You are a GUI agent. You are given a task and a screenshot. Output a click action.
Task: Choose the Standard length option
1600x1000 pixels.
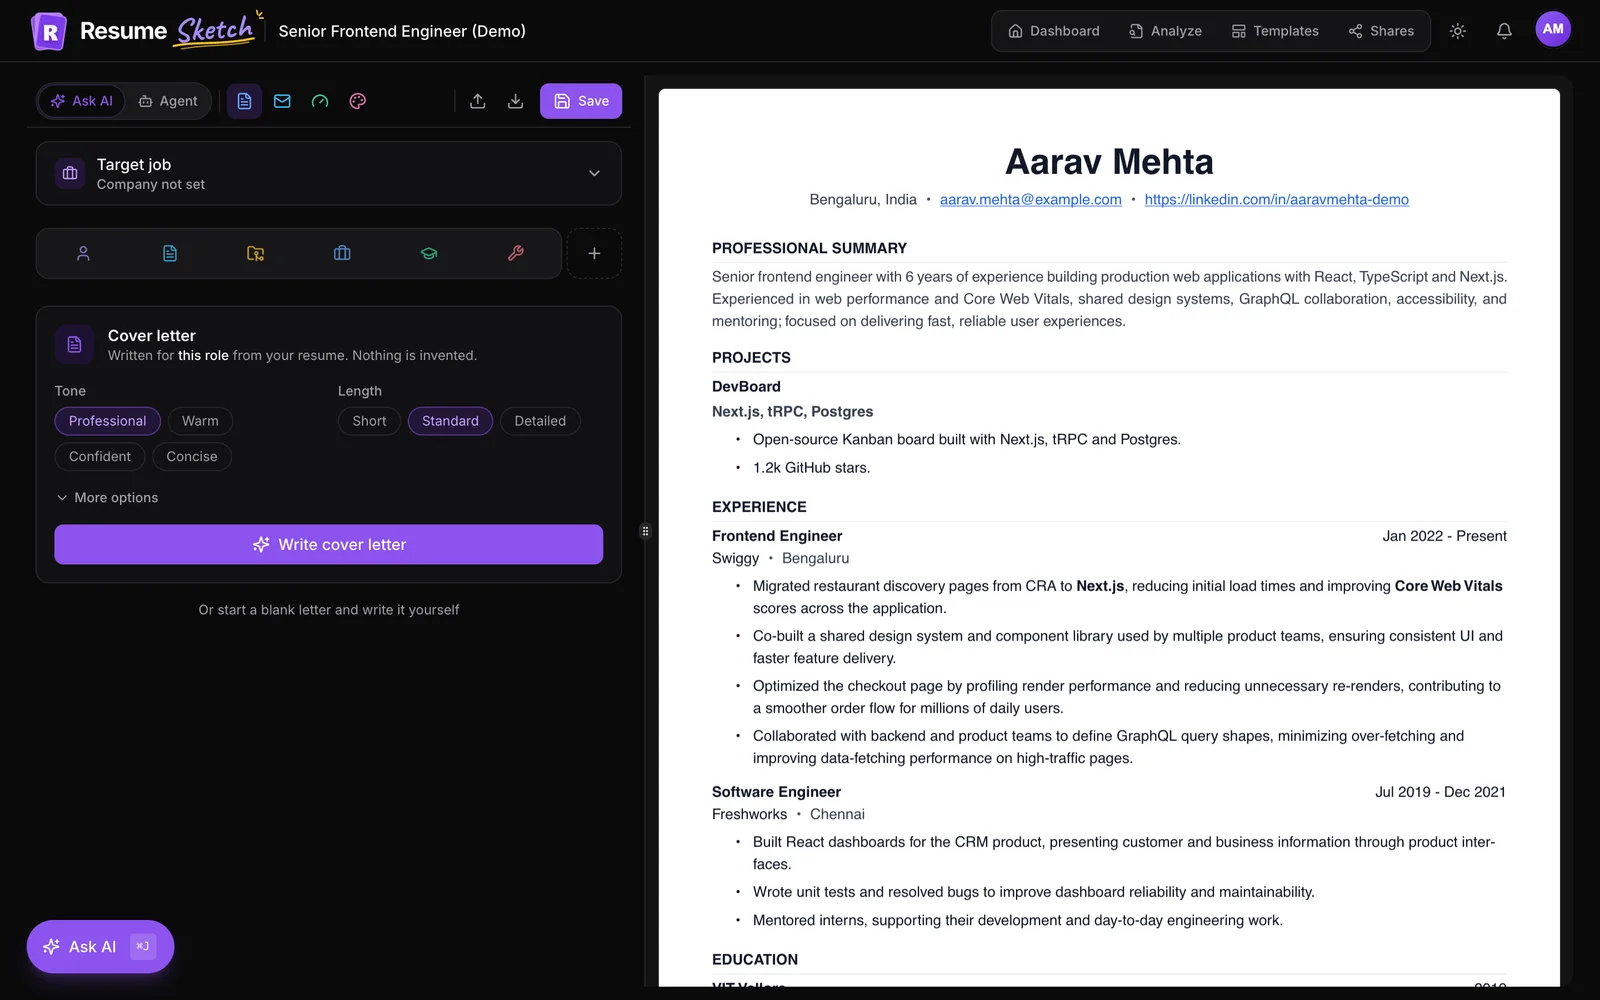click(x=450, y=421)
